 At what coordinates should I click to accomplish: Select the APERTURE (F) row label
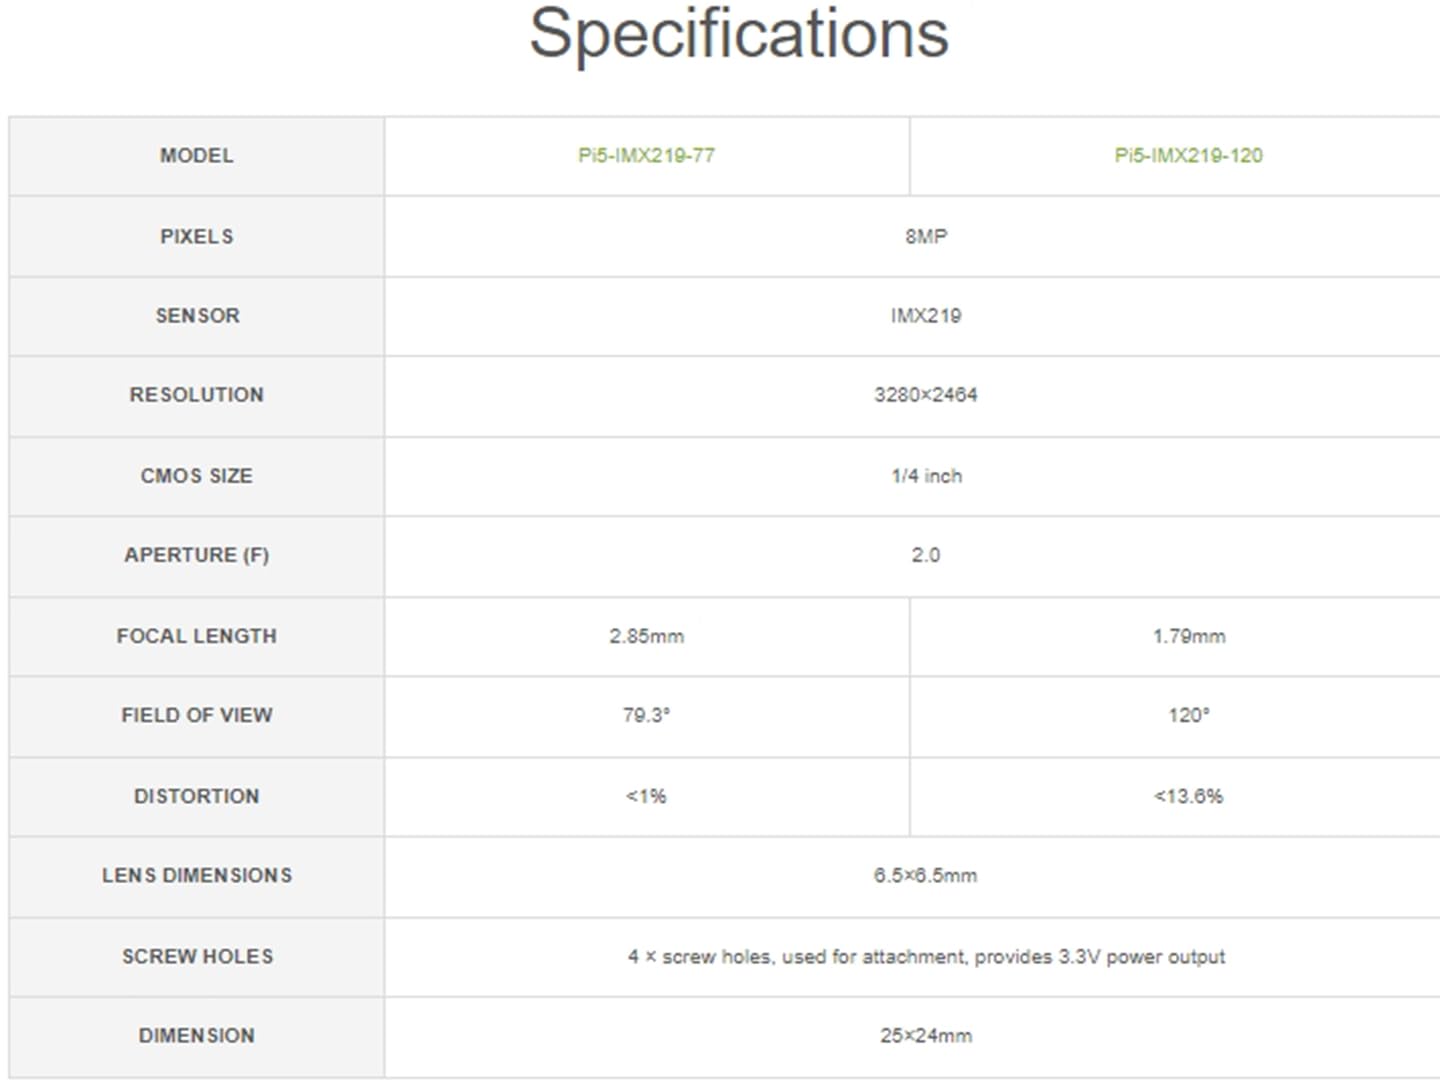tap(197, 555)
